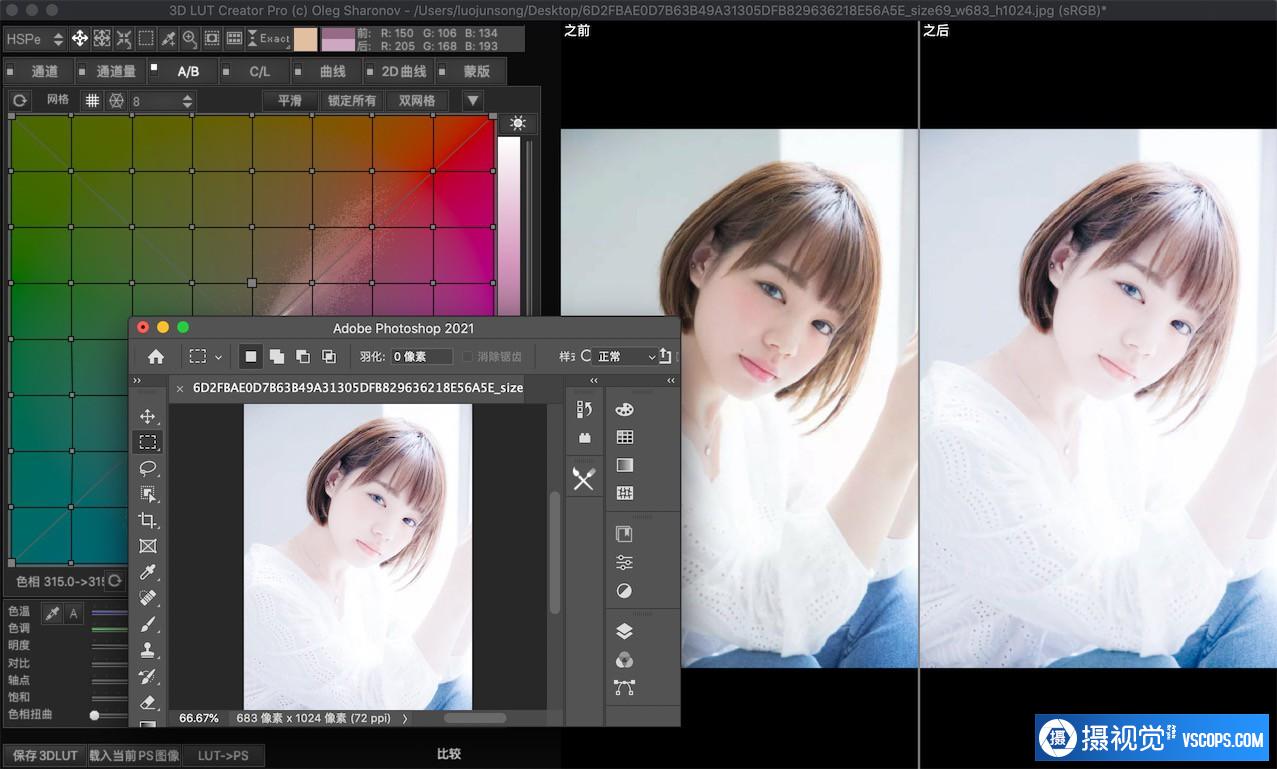1277x769 pixels.
Task: Click the brightness sun icon beside grid
Action: tap(517, 123)
